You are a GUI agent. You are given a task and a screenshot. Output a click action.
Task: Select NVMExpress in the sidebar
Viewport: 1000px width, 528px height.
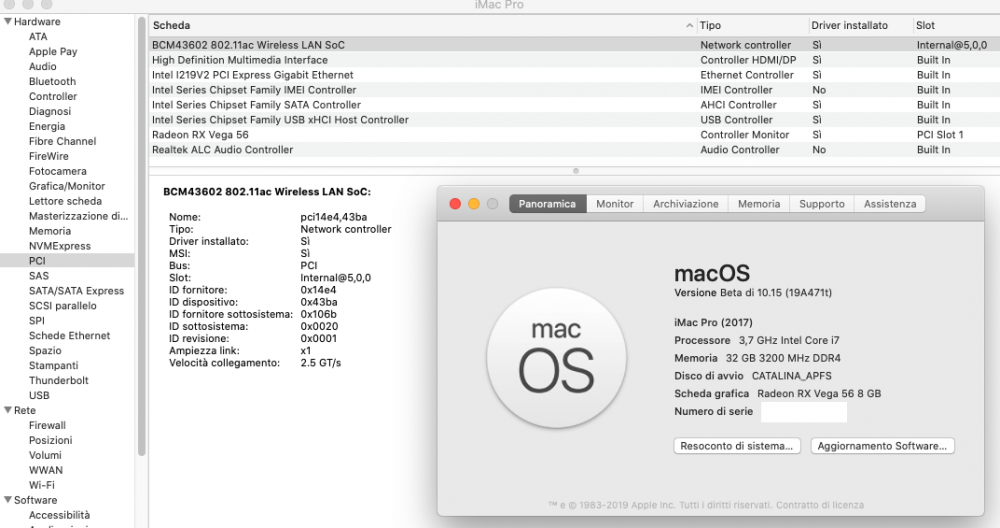[59, 246]
